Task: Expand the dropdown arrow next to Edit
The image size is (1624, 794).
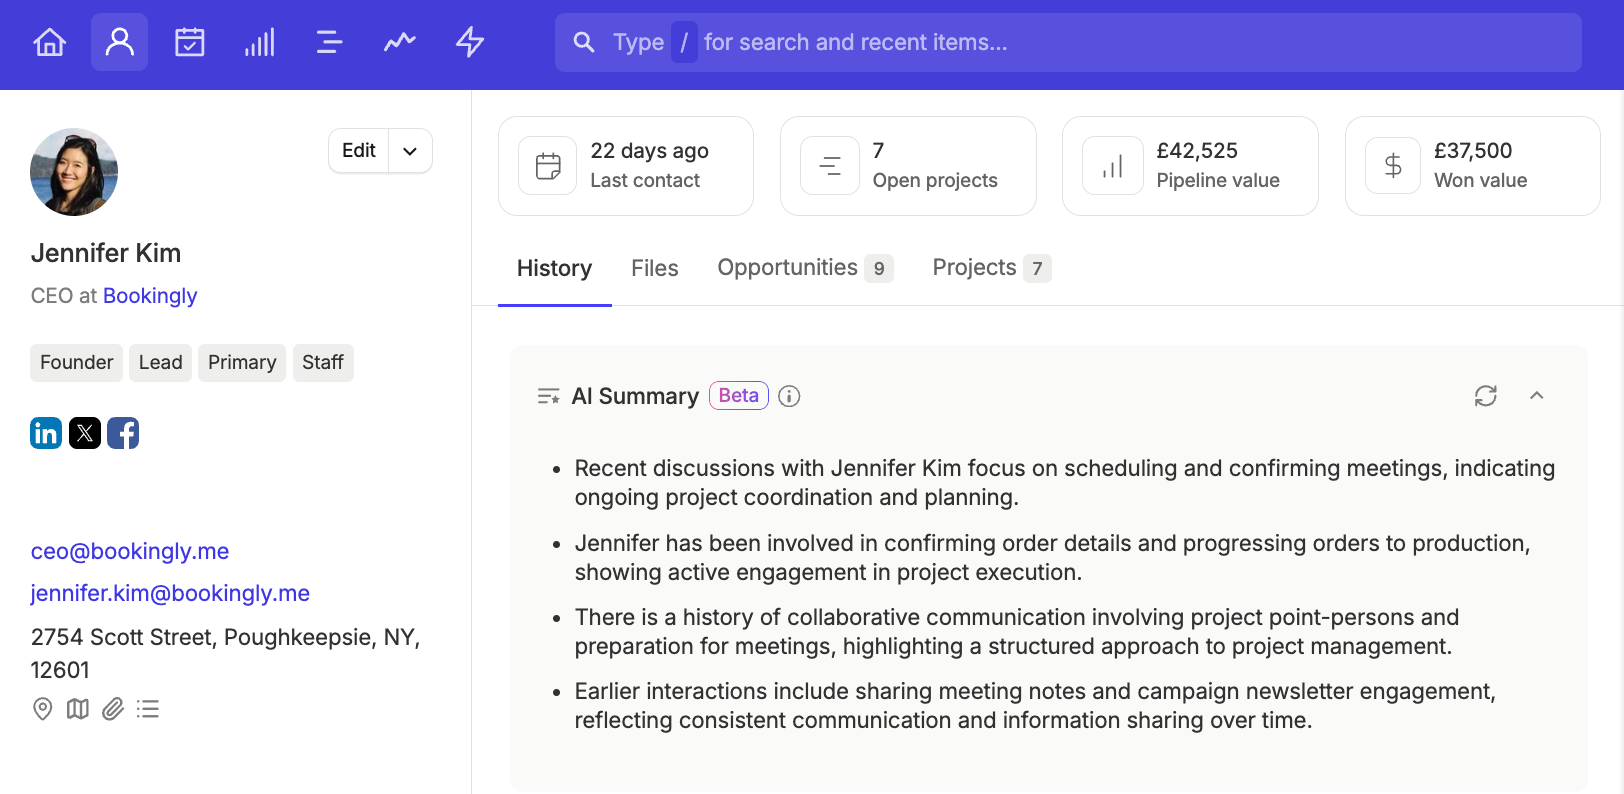Action: 410,151
